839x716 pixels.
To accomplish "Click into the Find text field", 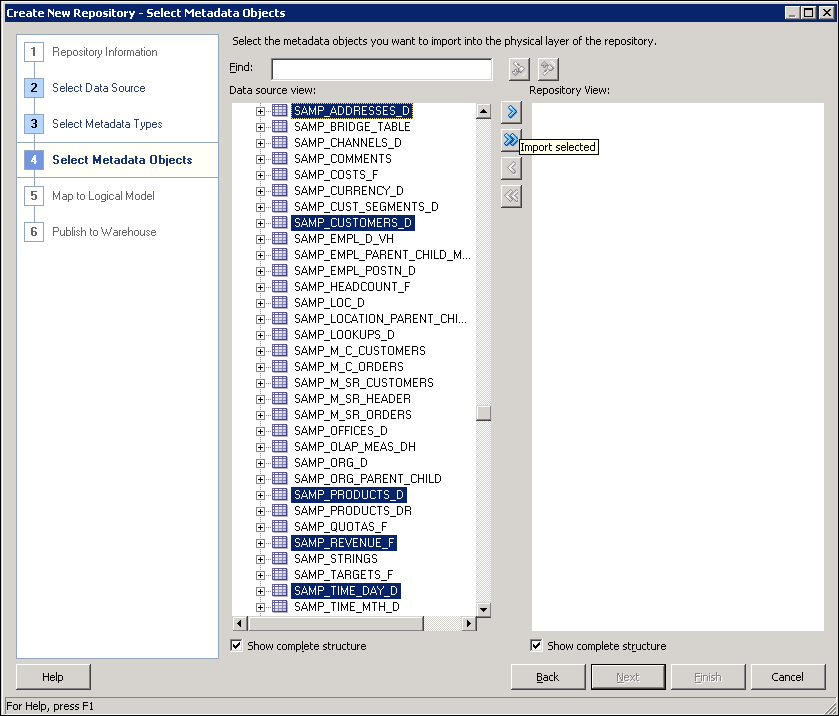I will coord(382,69).
